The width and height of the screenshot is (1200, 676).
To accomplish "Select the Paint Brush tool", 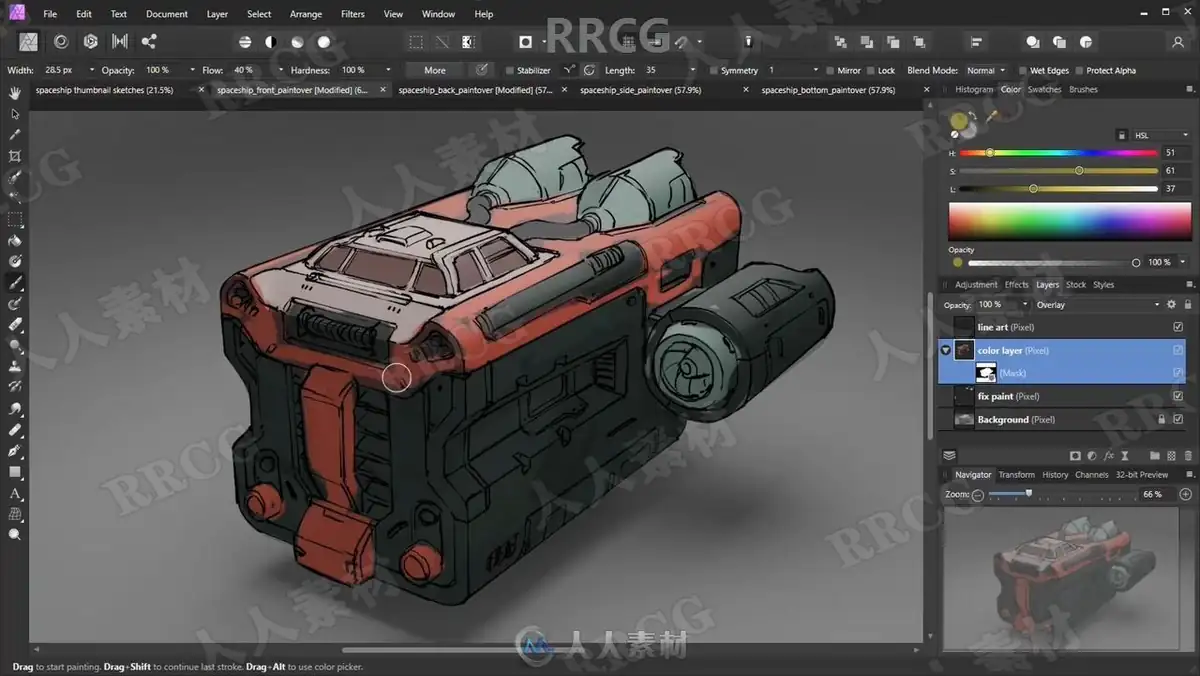I will click(x=15, y=283).
